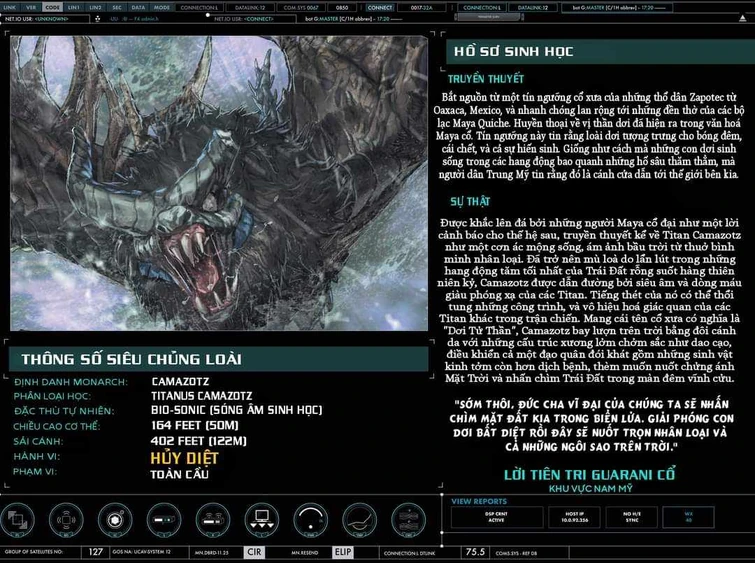Click the TRUYỀN THUYẾT heading
The image size is (755, 563).
pos(486,79)
